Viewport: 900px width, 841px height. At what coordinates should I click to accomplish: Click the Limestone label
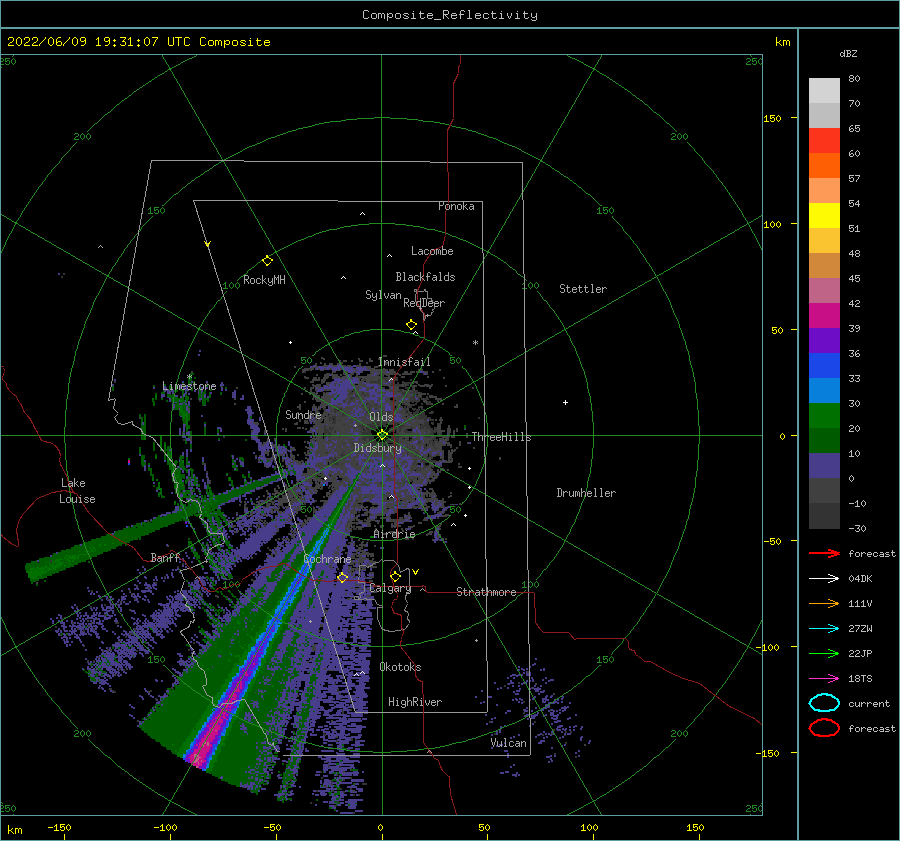189,386
